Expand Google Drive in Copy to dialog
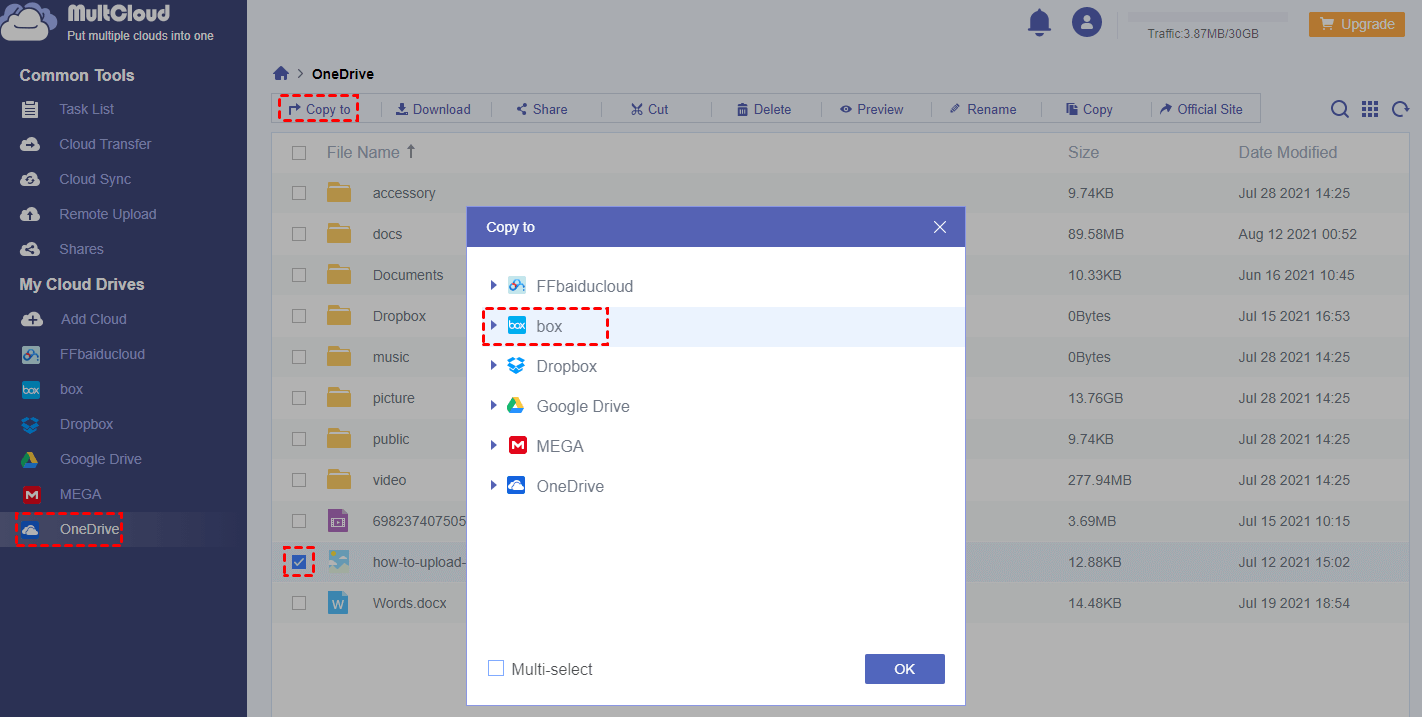The width and height of the screenshot is (1422, 717). 494,406
